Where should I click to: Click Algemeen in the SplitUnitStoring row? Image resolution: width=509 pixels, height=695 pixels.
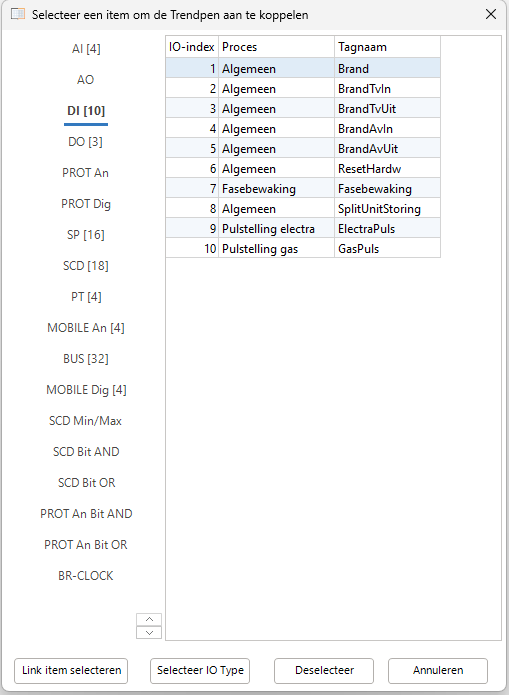click(x=276, y=209)
